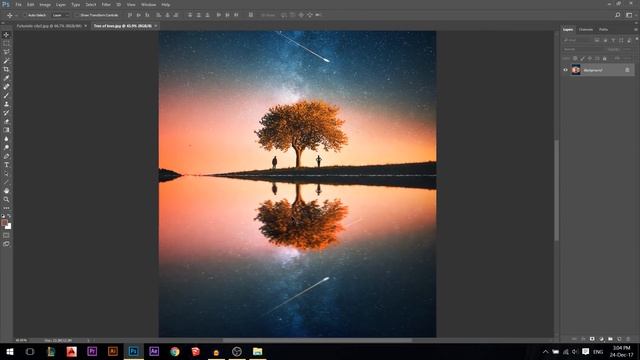Select the Clone Stamp tool
The width and height of the screenshot is (640, 360).
(6, 104)
